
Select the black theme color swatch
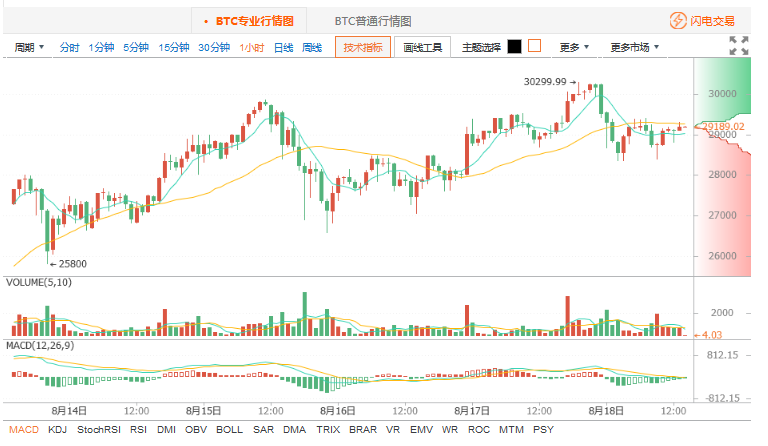coord(514,46)
